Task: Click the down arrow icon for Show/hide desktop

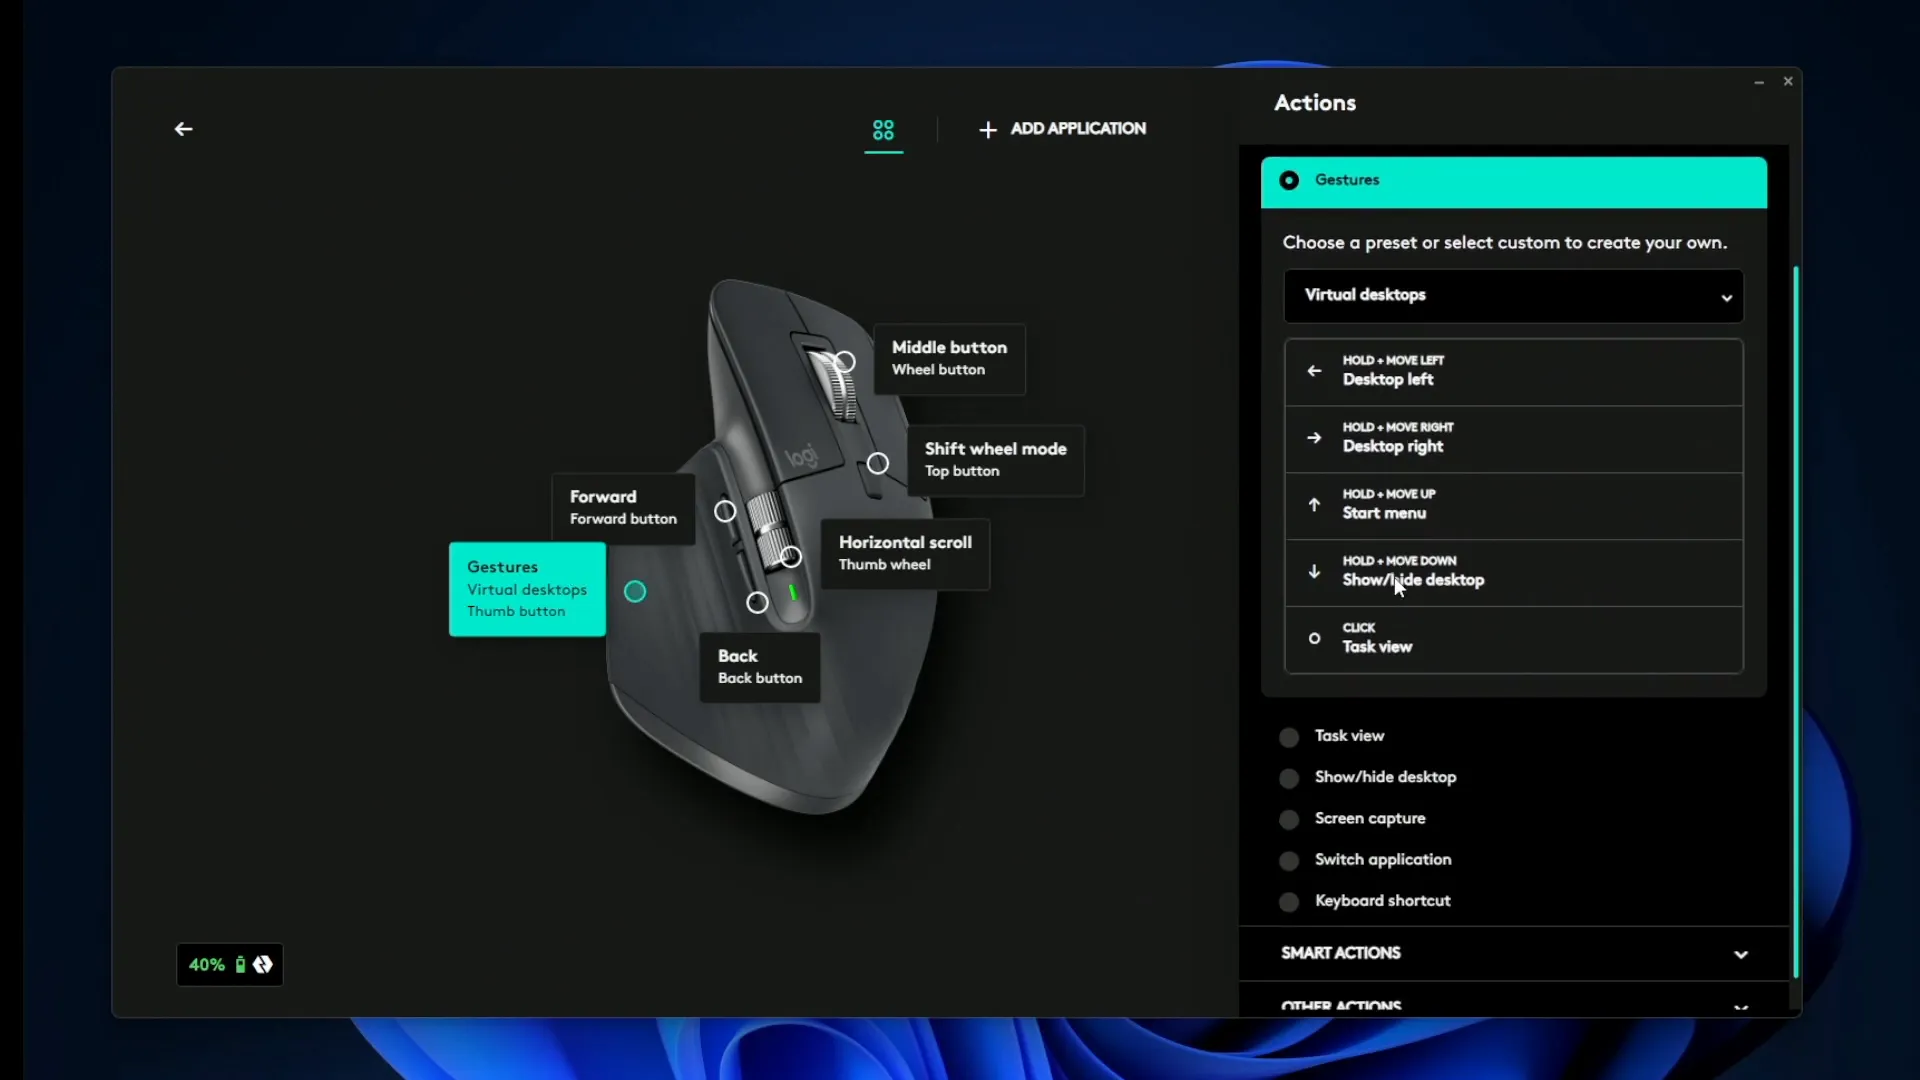Action: [x=1314, y=572]
